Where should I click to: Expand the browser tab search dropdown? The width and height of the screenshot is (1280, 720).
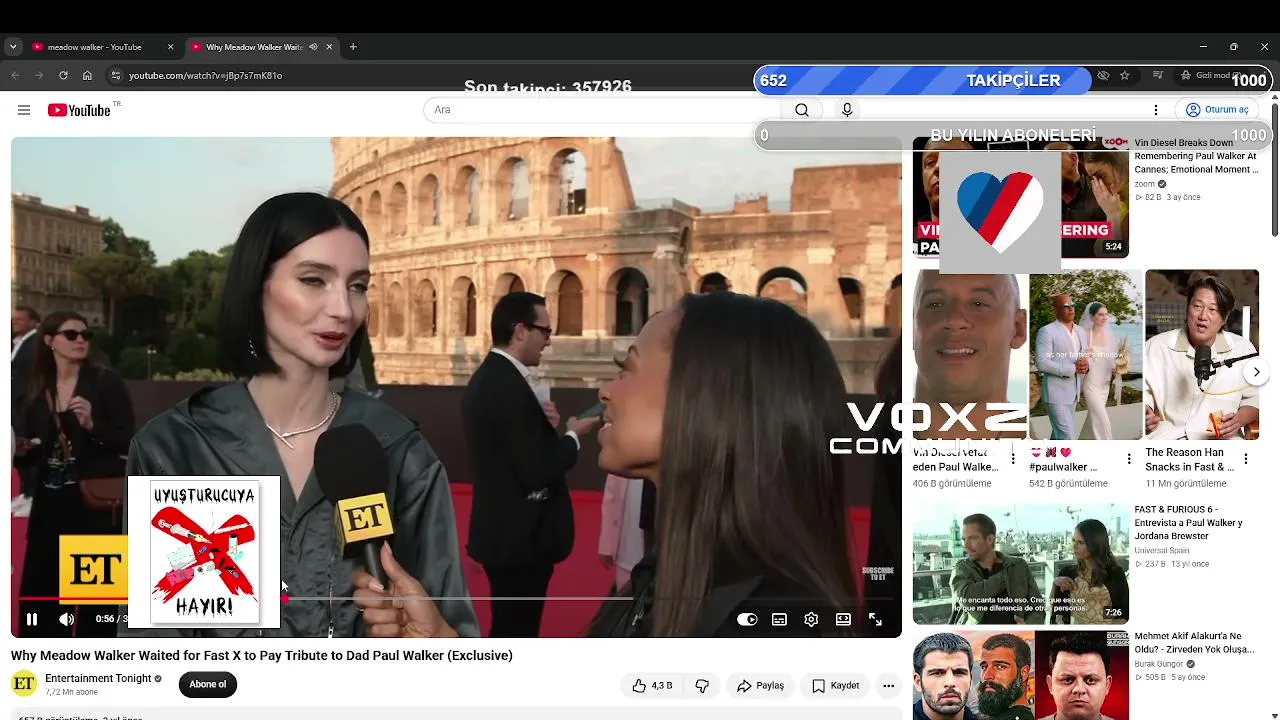click(13, 47)
